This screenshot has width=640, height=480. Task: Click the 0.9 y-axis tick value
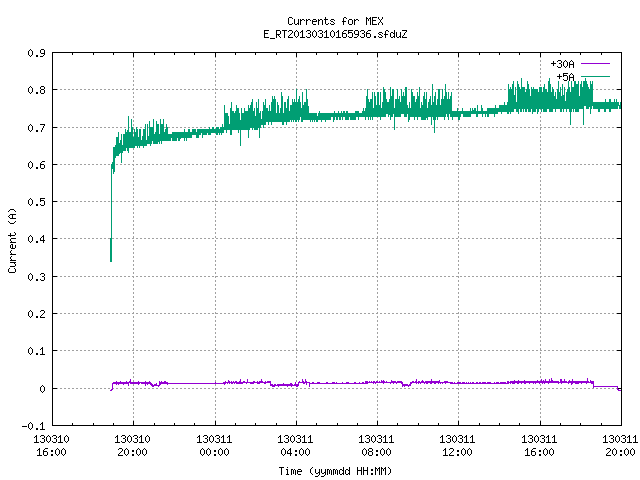click(37, 53)
